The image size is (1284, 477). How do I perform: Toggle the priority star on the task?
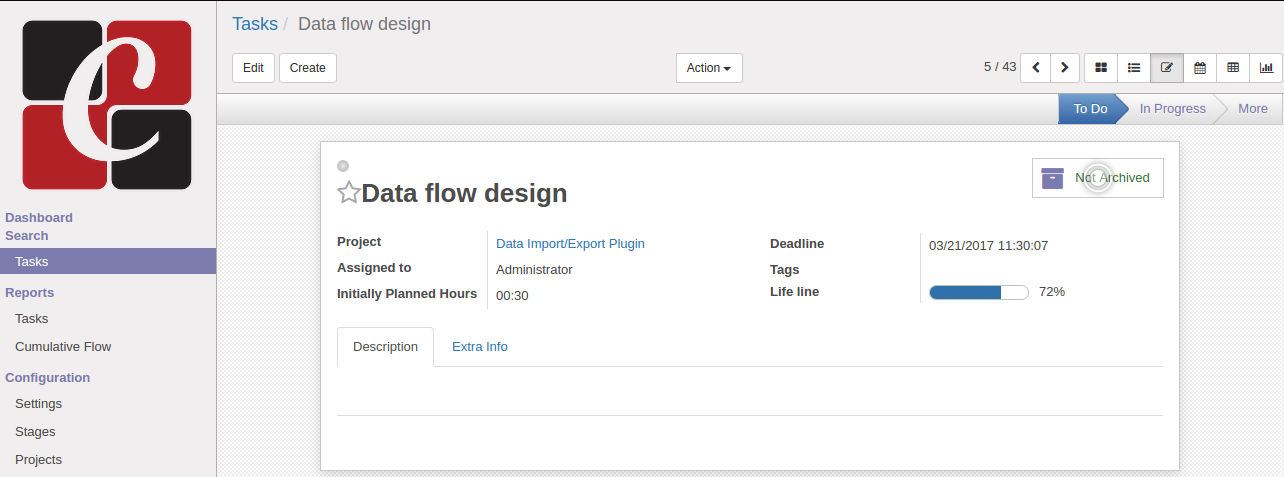point(348,193)
